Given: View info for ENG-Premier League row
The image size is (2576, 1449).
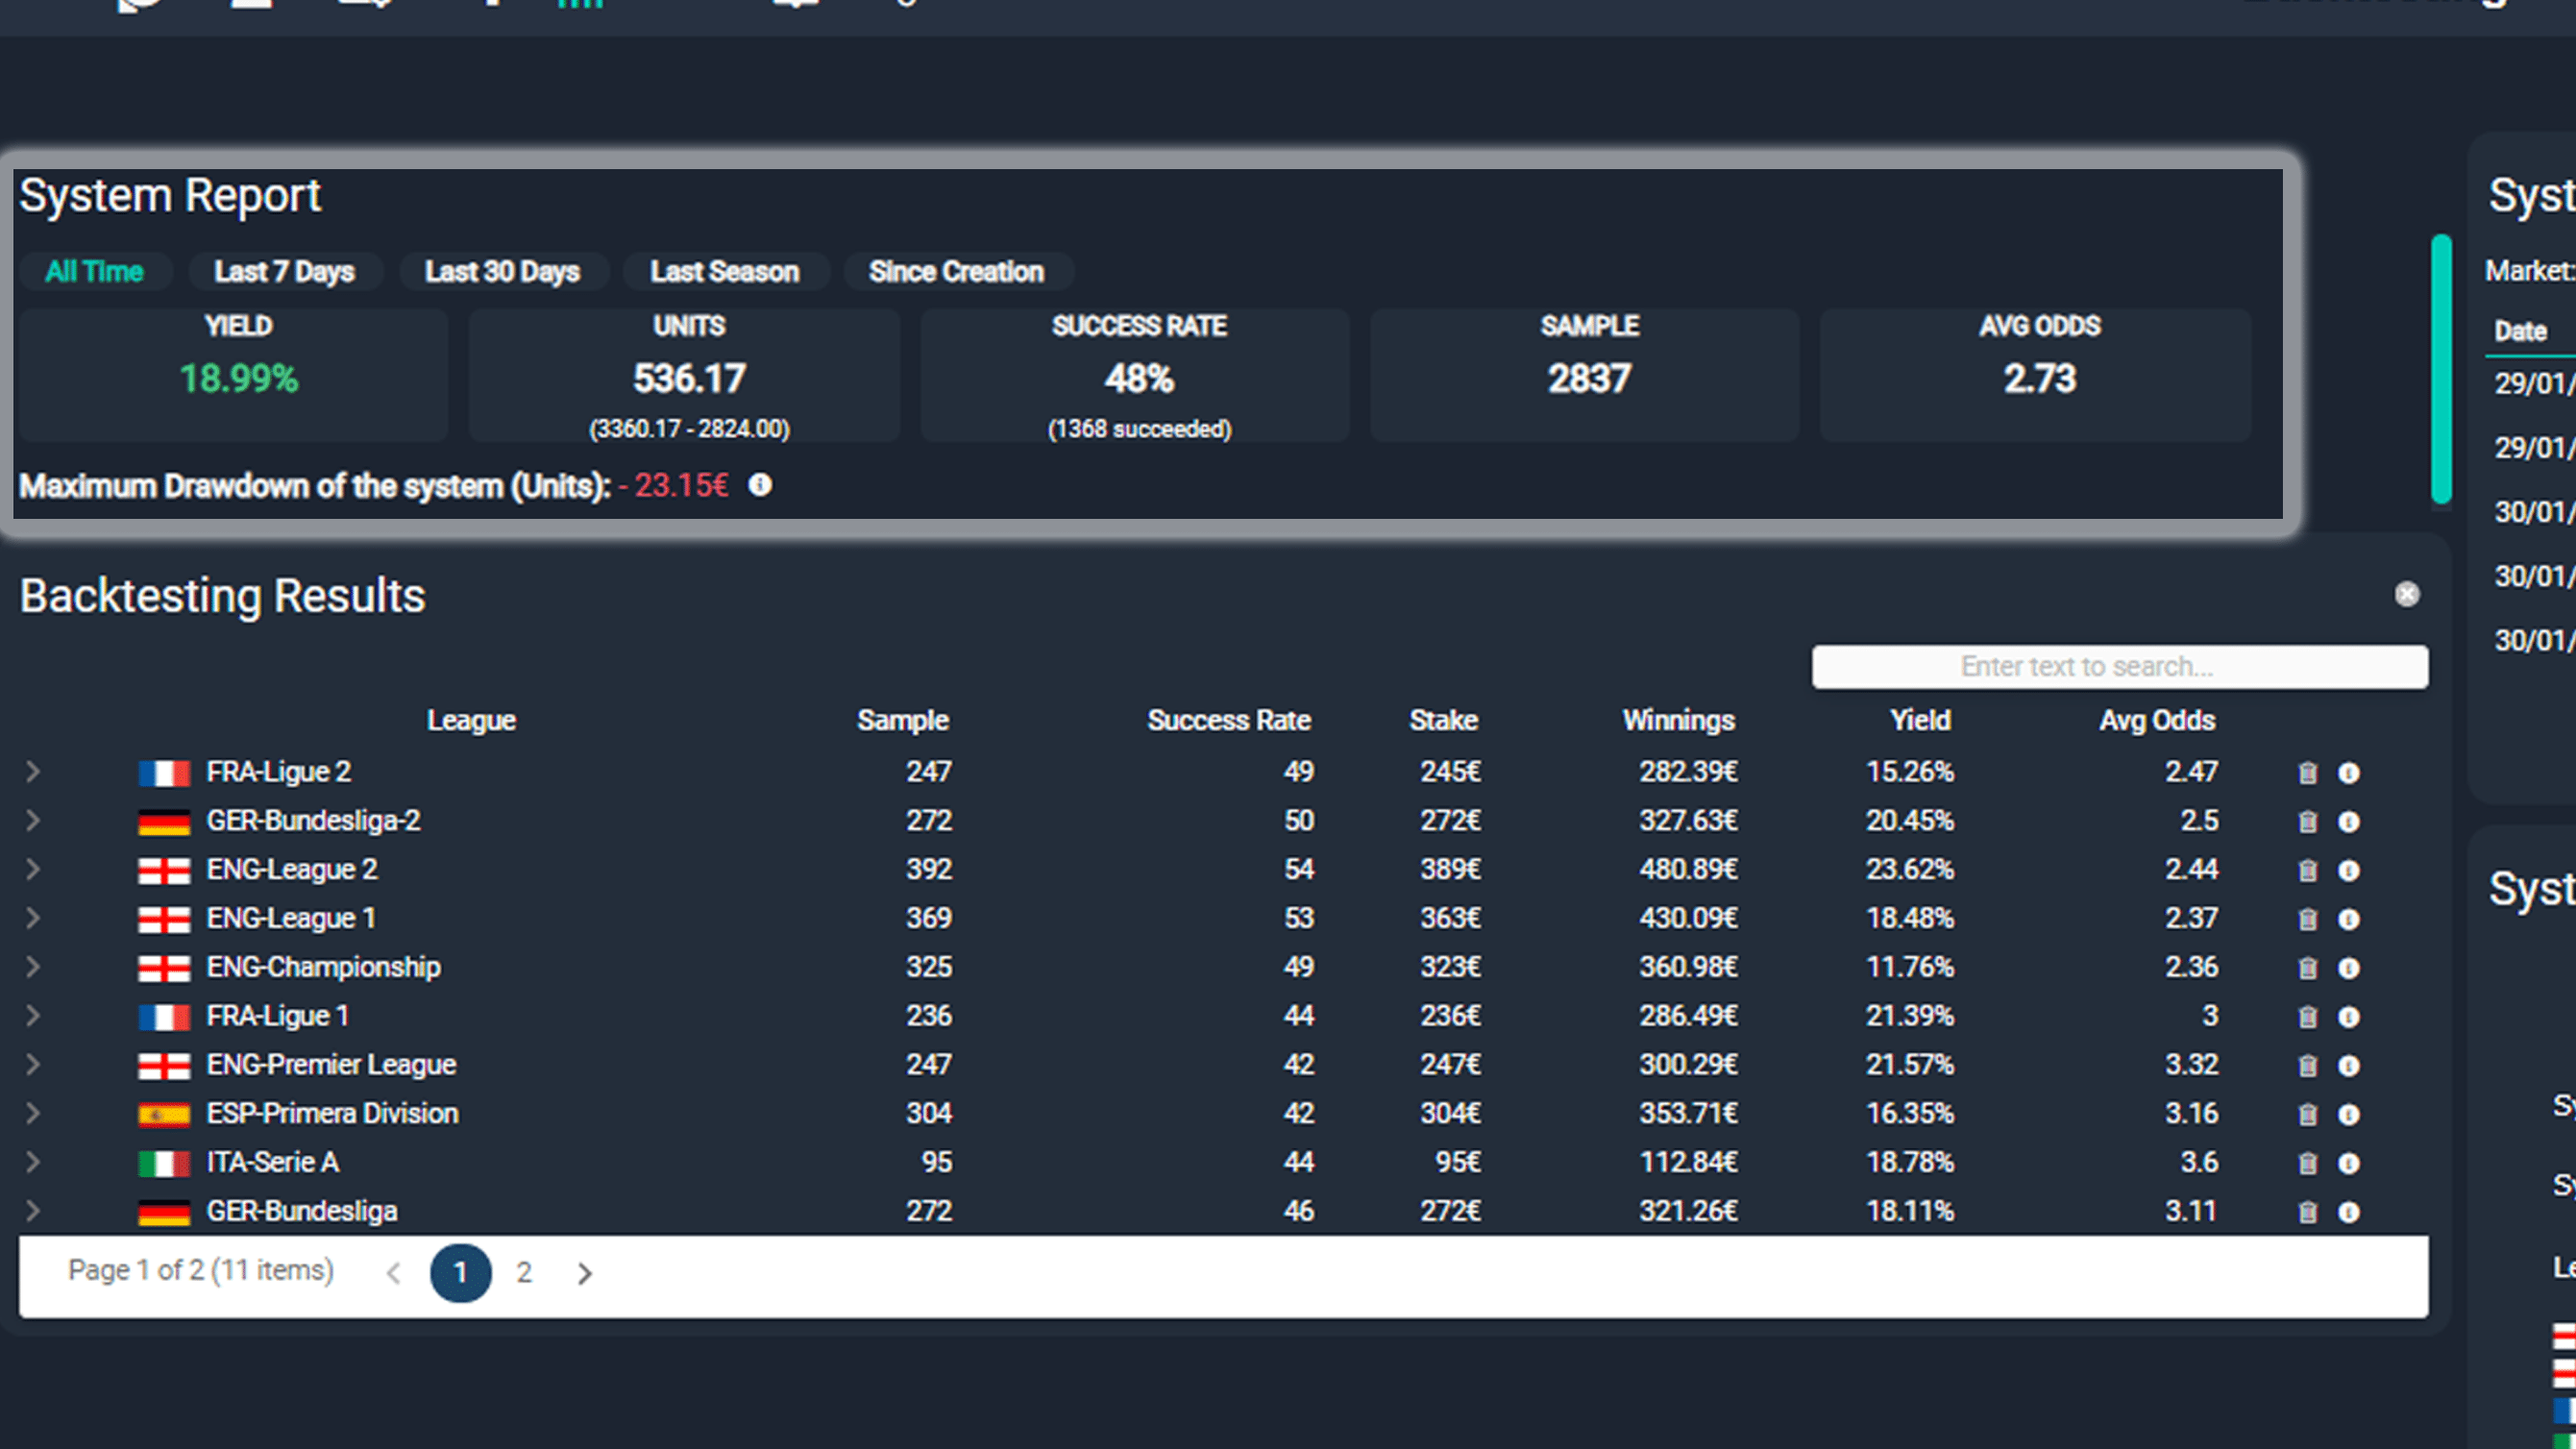Looking at the screenshot, I should pos(2350,1064).
